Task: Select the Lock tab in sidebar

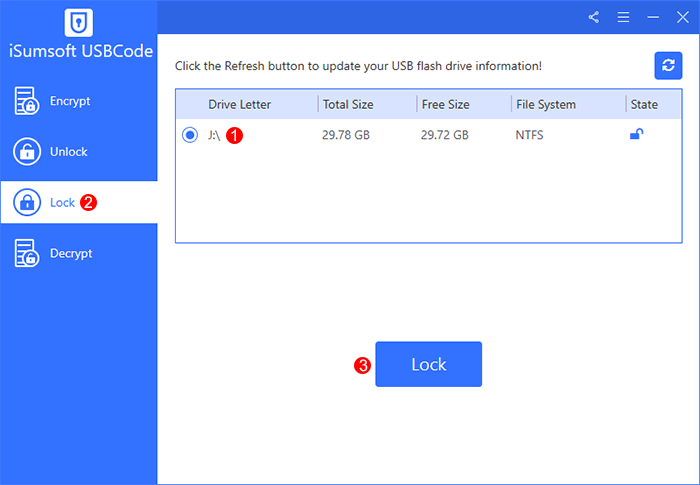Action: [79, 202]
